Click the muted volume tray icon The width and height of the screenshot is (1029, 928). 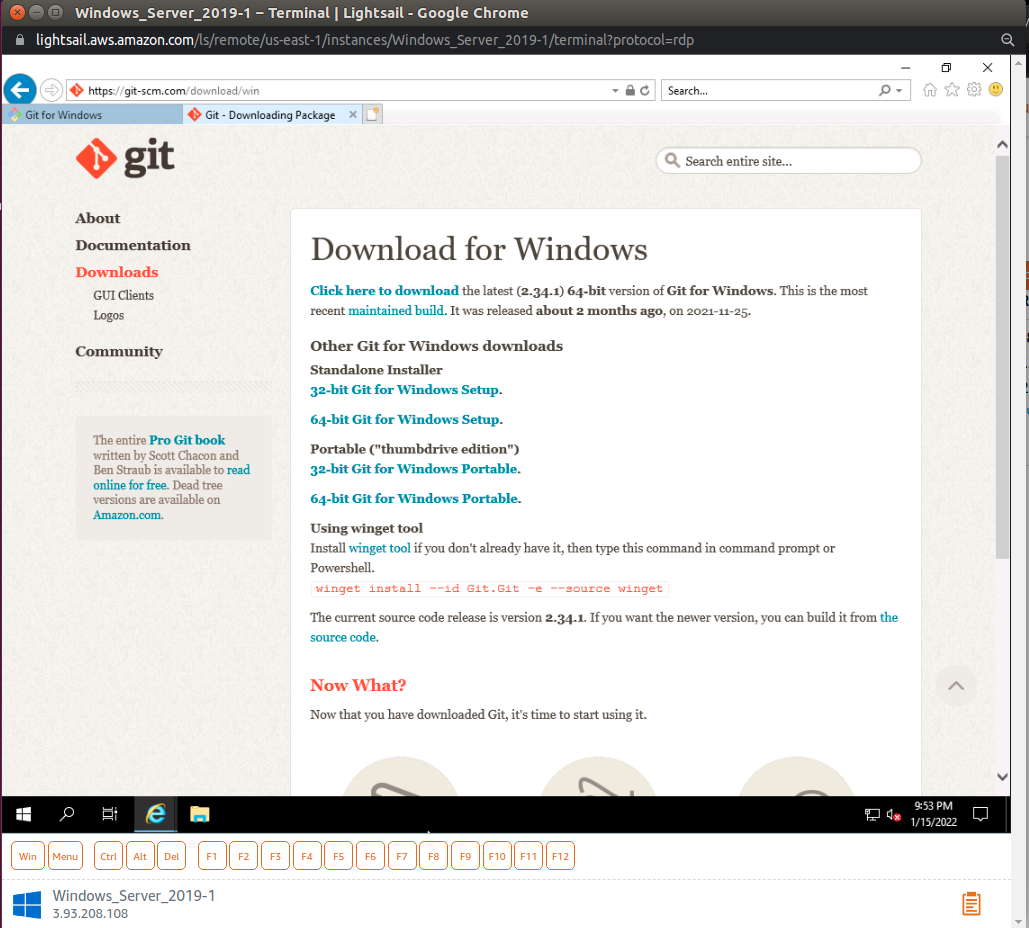[893, 814]
